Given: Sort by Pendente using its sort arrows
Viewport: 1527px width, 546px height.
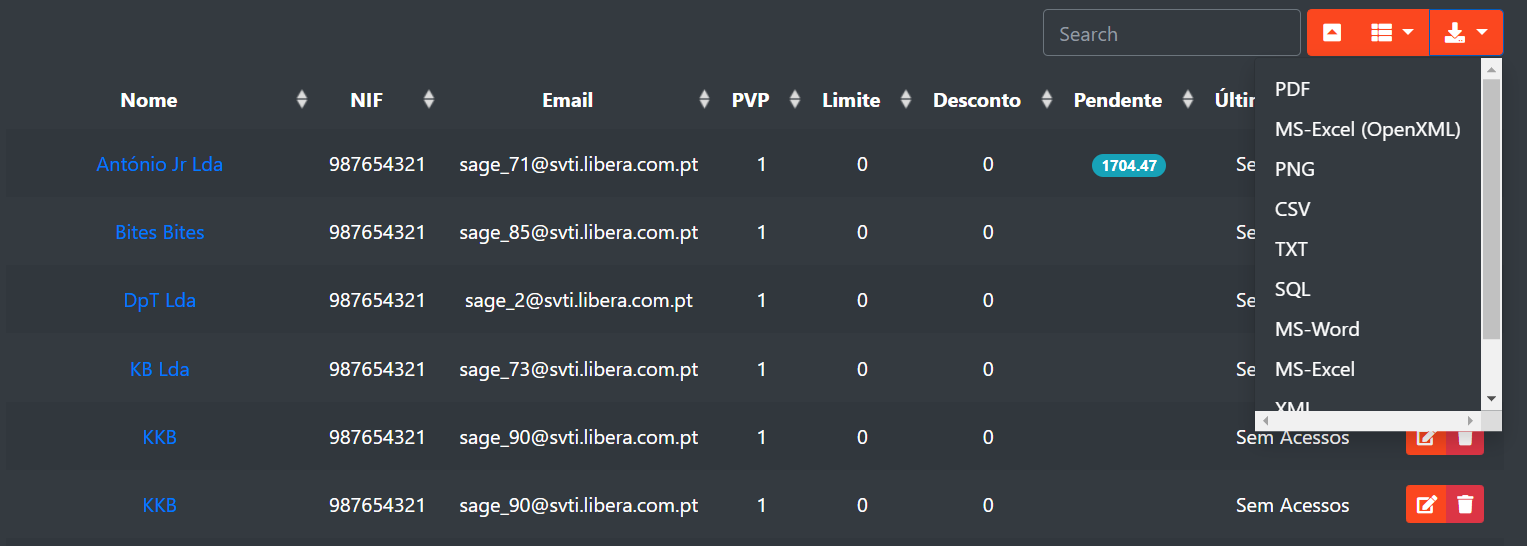Looking at the screenshot, I should tap(1188, 100).
